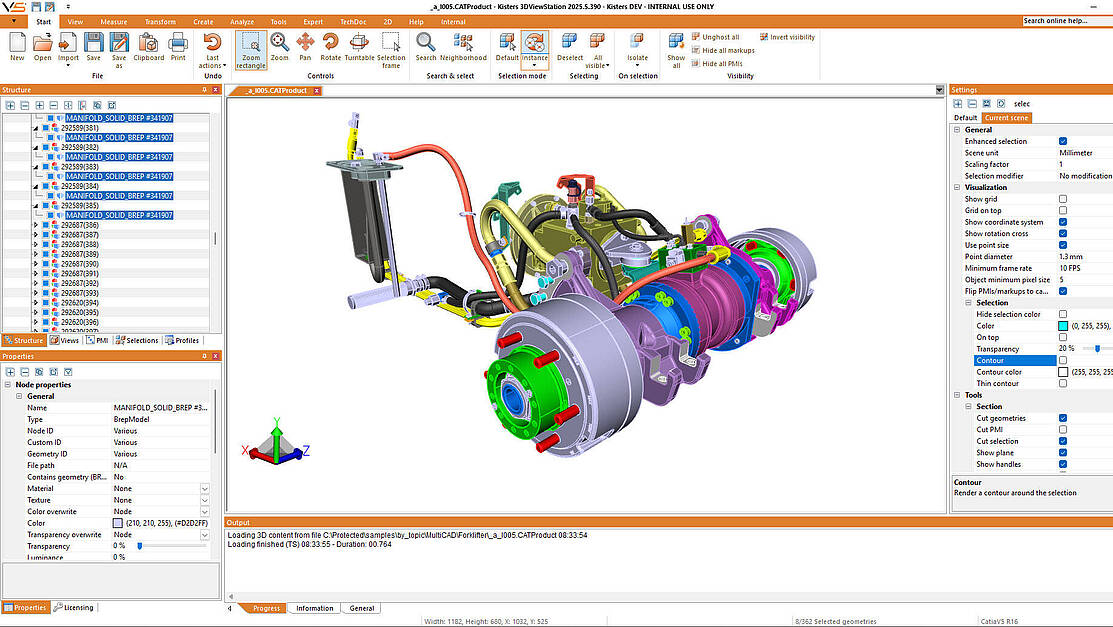Click the cyan selection Color swatch
The width and height of the screenshot is (1113, 627).
coord(1062,326)
